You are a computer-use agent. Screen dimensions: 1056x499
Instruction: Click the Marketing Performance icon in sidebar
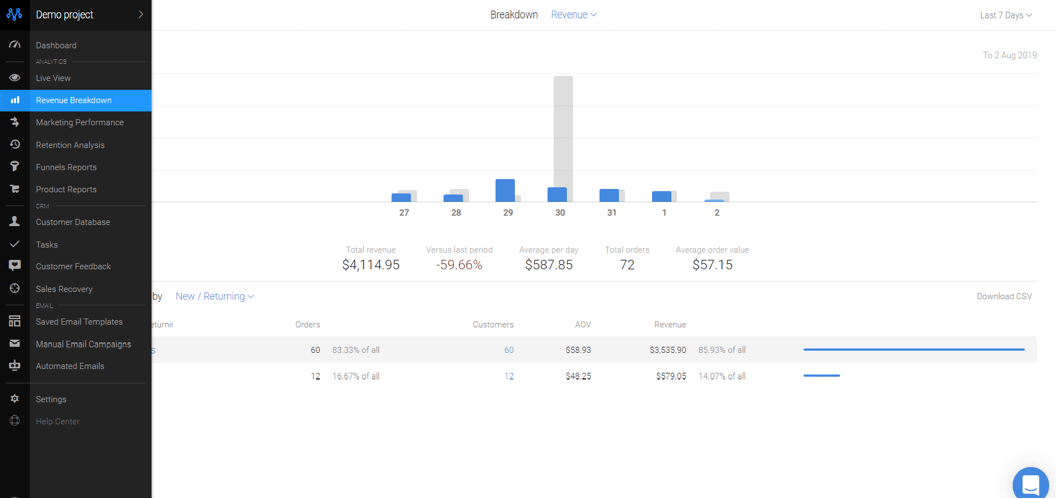pos(14,122)
